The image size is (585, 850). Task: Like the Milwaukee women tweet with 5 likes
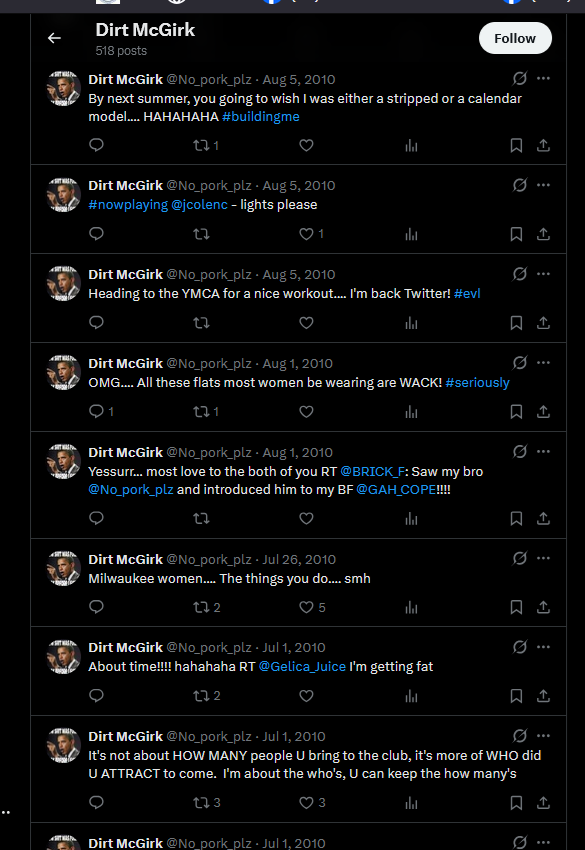312,607
